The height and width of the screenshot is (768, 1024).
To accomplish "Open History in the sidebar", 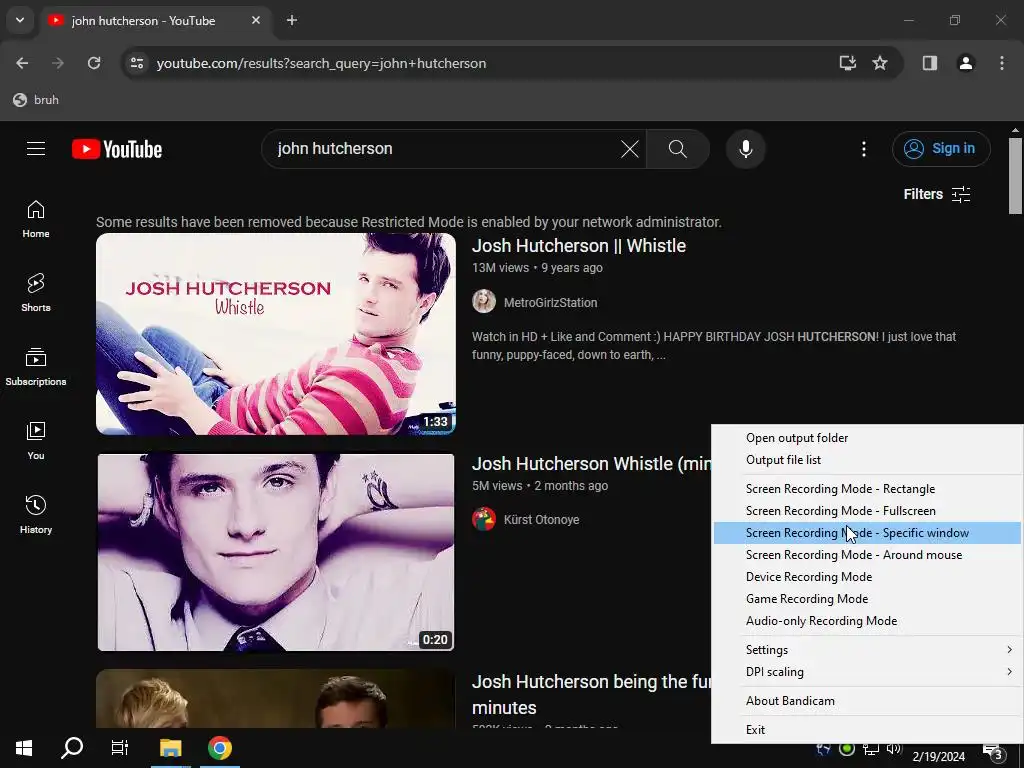I will coord(36,515).
